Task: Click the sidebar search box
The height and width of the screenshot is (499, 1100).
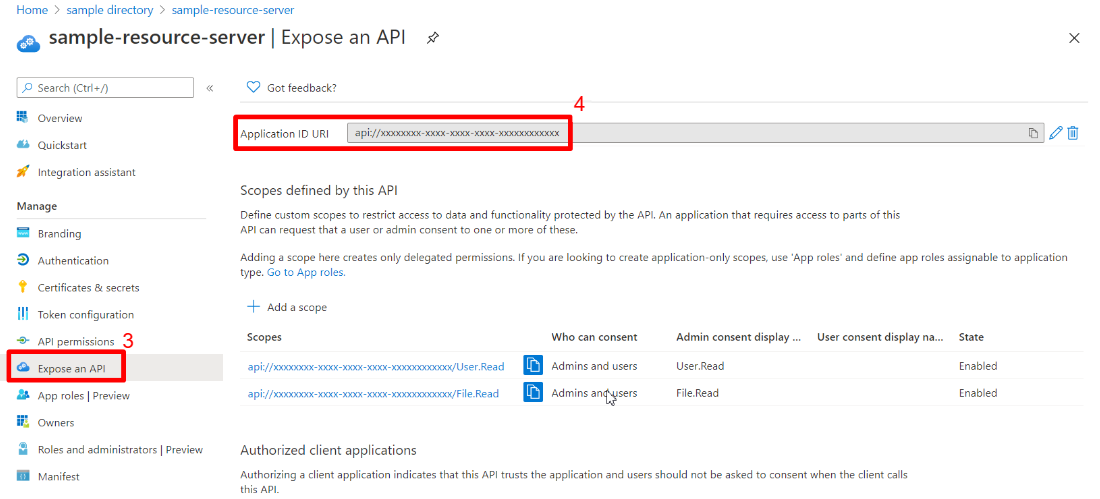Action: tap(105, 88)
